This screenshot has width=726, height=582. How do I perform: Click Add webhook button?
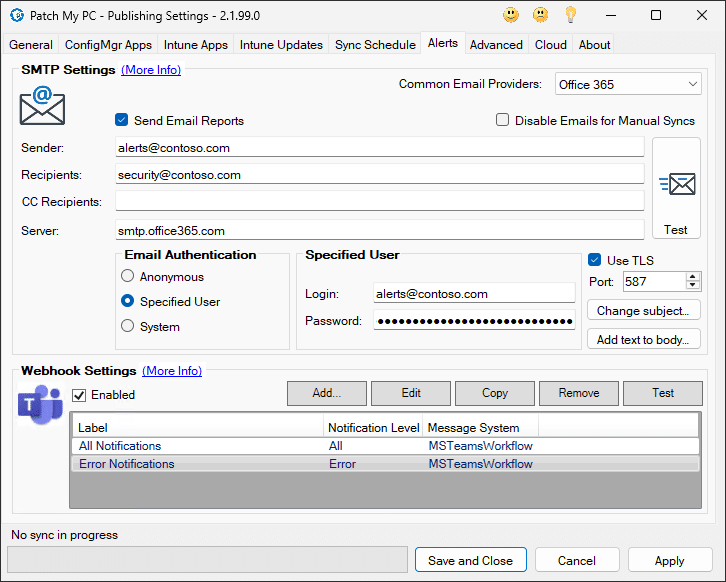tap(326, 393)
